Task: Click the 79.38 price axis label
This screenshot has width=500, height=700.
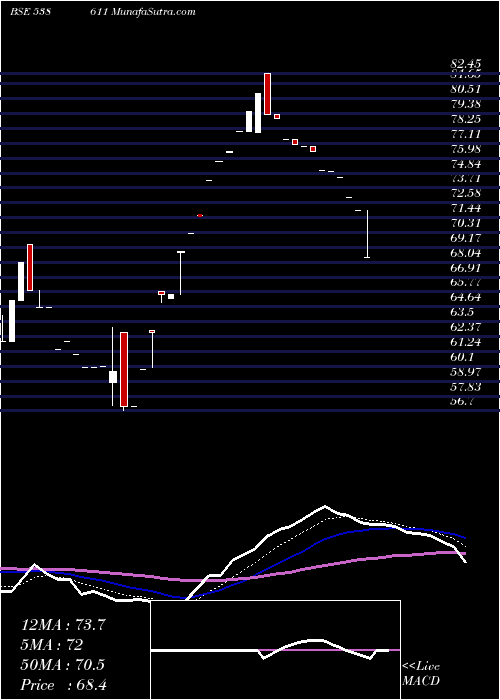Action: (466, 104)
